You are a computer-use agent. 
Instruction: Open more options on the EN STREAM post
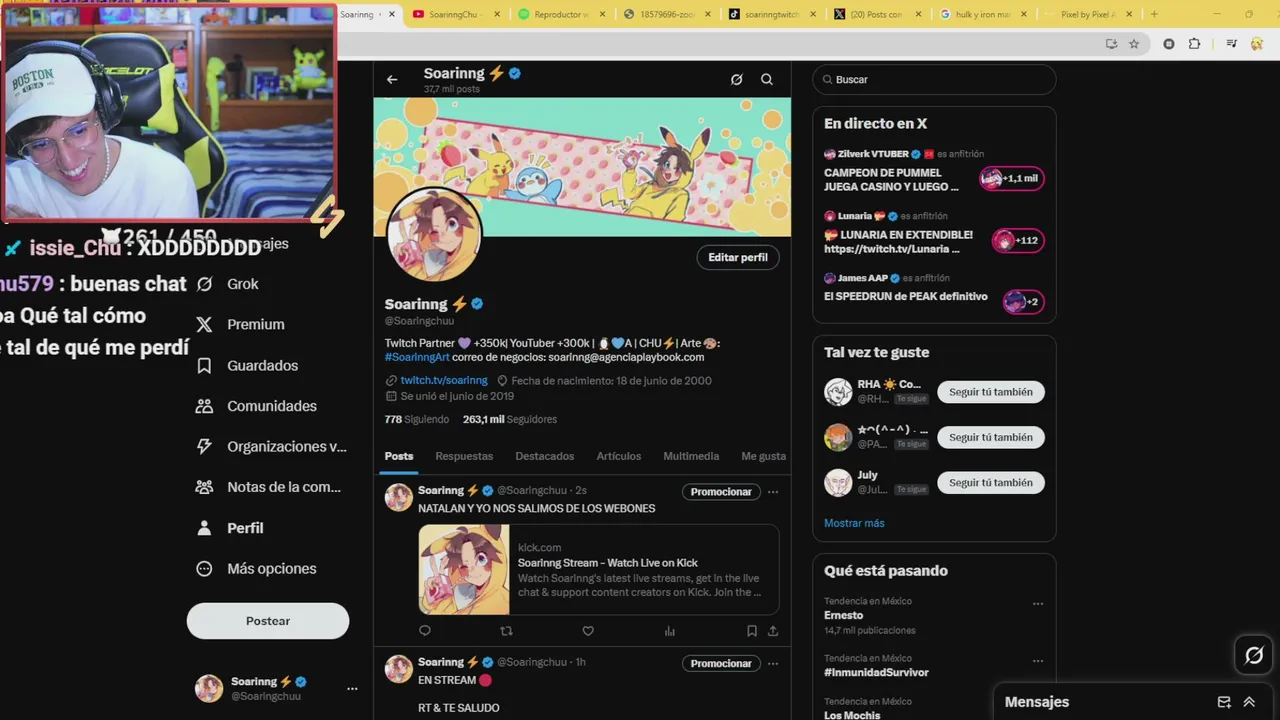[773, 664]
